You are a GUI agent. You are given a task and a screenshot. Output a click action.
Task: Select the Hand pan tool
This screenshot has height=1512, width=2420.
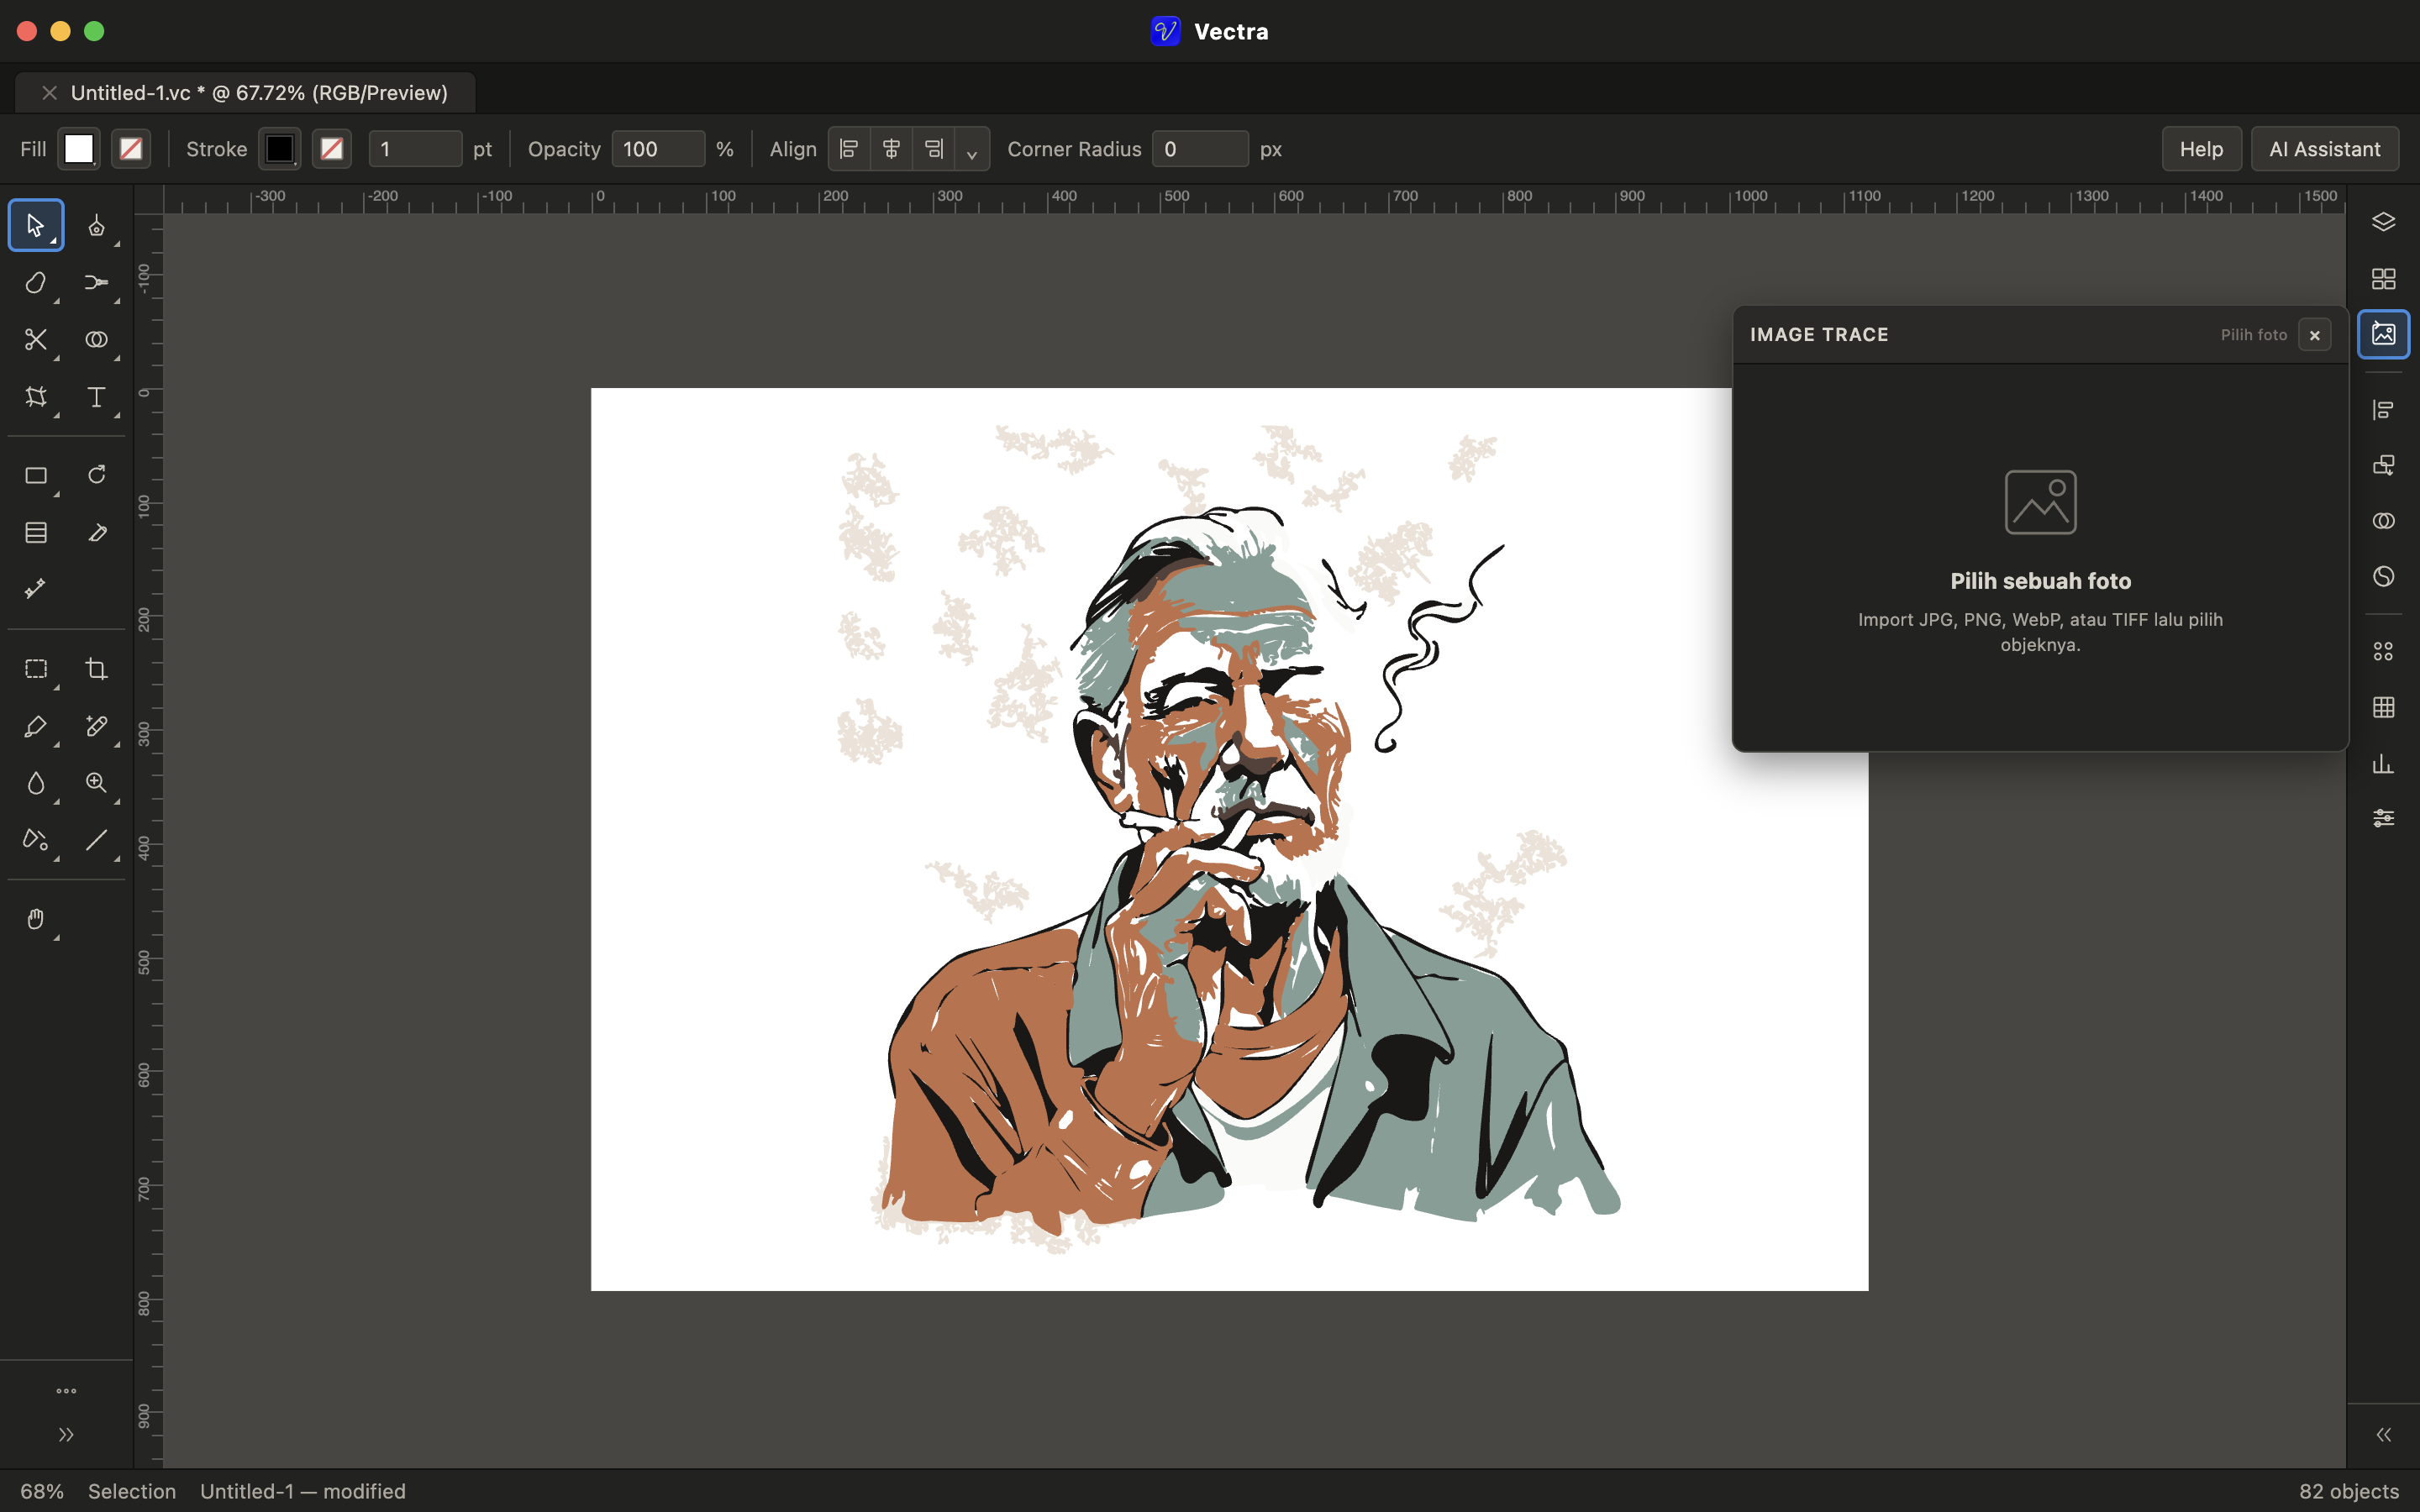coord(36,918)
